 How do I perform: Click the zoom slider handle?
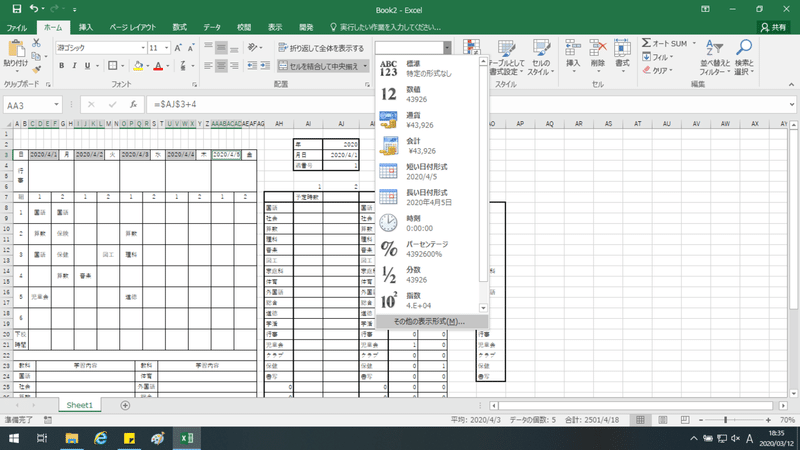(725, 420)
